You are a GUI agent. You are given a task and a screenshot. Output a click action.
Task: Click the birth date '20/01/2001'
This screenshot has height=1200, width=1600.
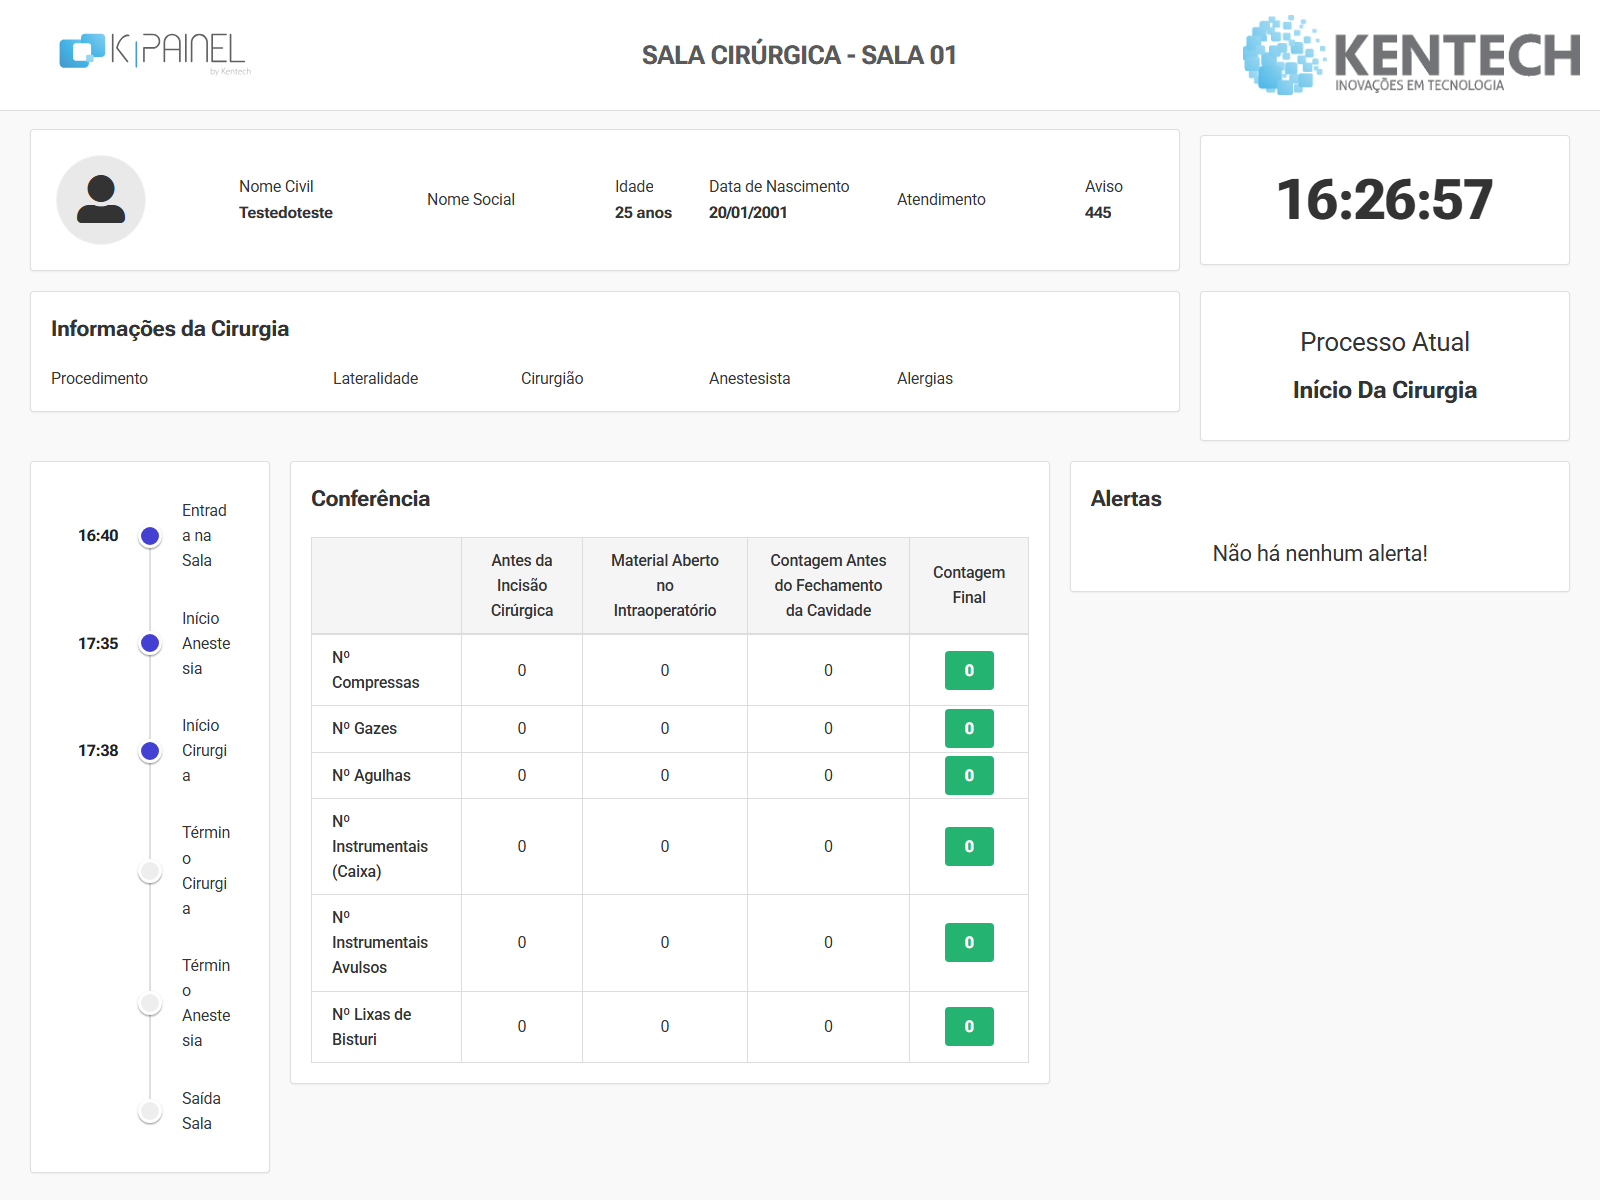(748, 212)
